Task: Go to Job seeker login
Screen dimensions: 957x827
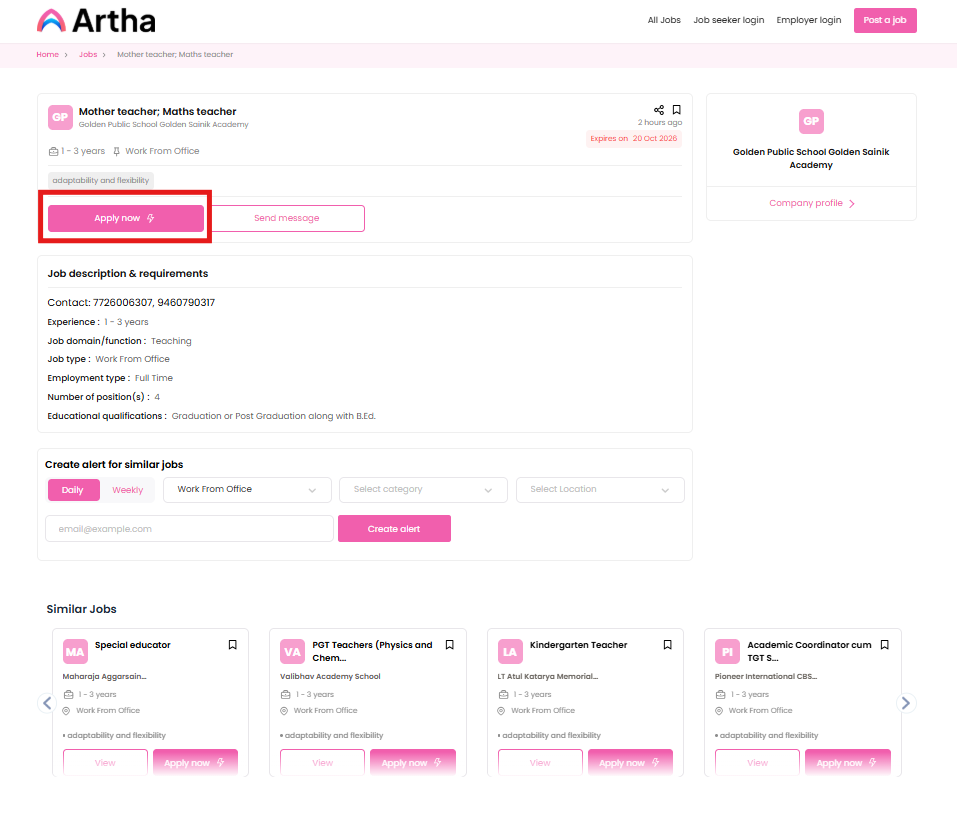Action: 728,20
